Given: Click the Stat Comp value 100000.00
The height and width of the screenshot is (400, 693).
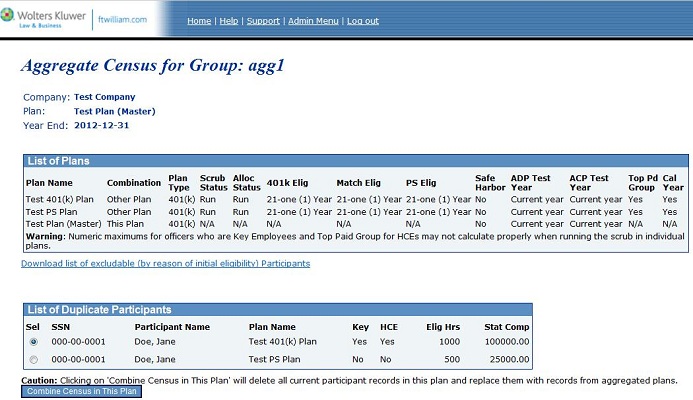Looking at the screenshot, I should click(507, 342).
